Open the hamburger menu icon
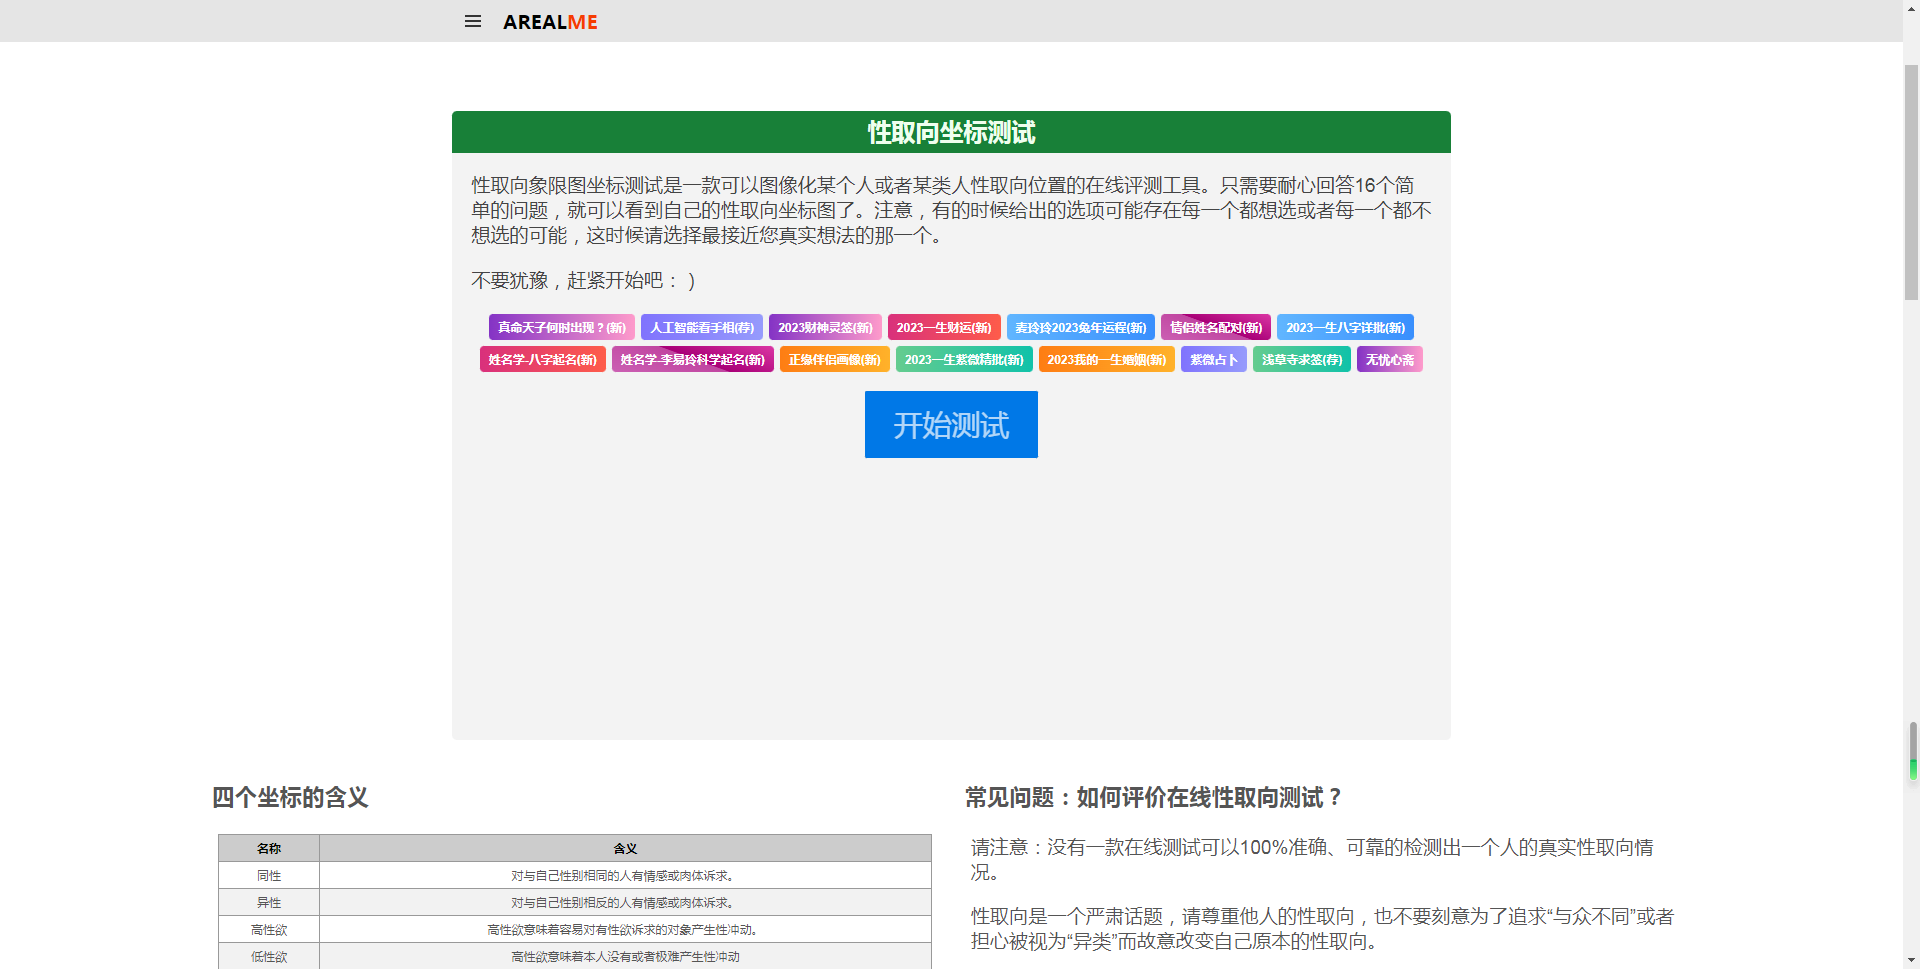This screenshot has height=969, width=1920. click(x=473, y=21)
